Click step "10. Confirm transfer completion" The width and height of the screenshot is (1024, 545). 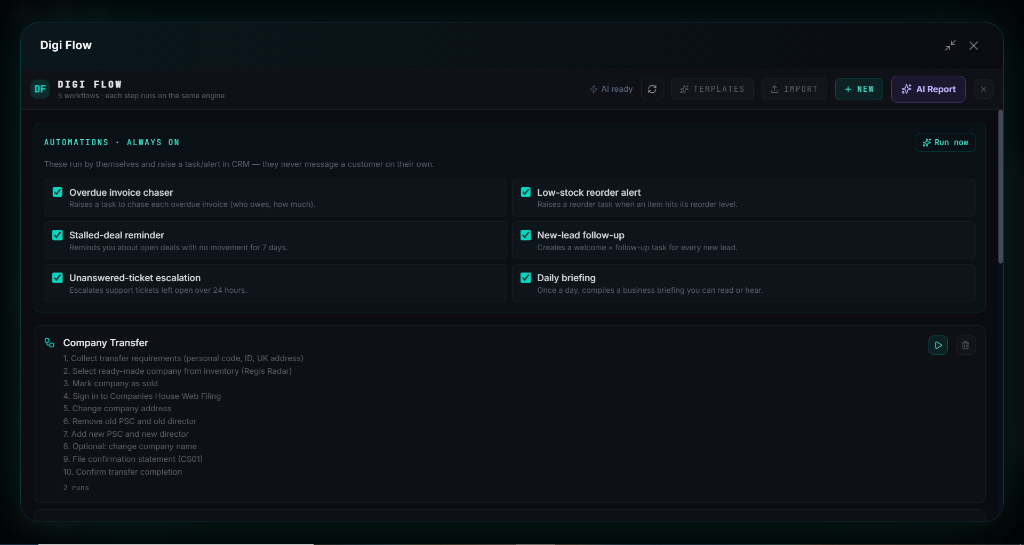point(123,472)
